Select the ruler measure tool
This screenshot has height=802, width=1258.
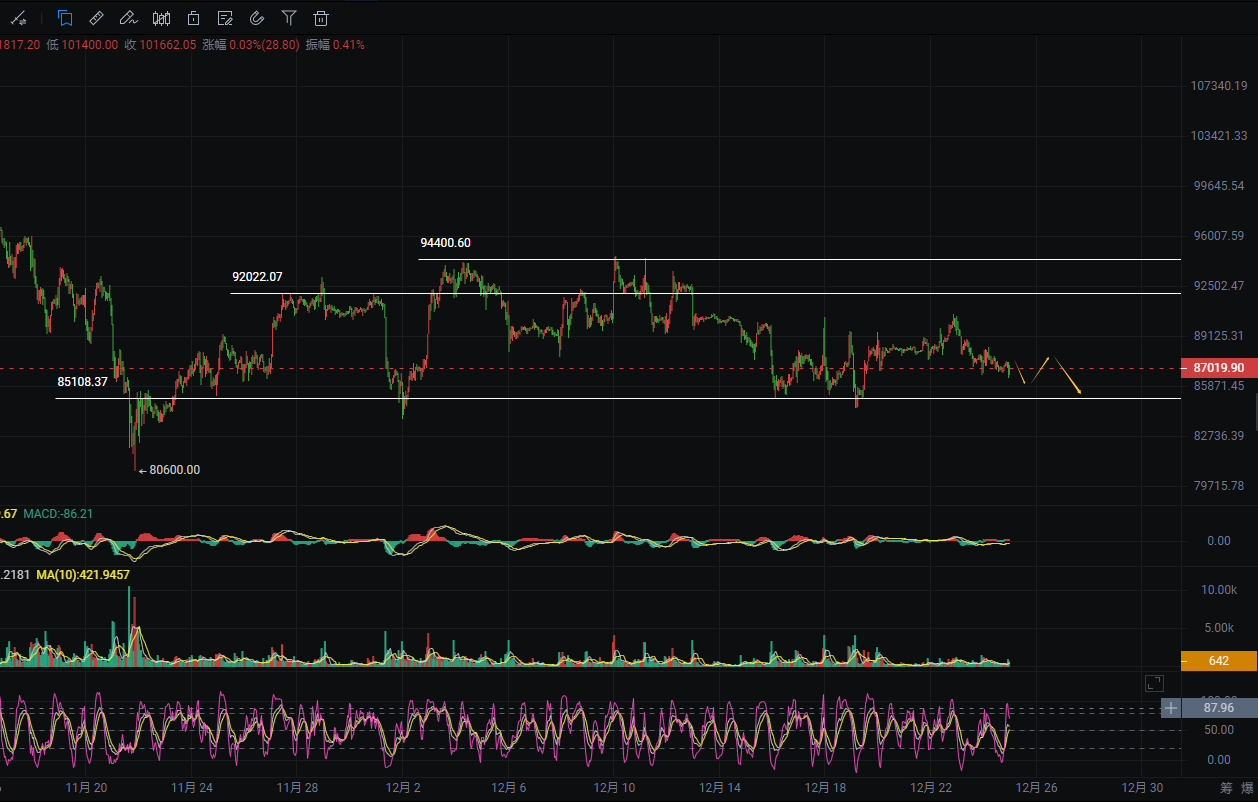96,18
